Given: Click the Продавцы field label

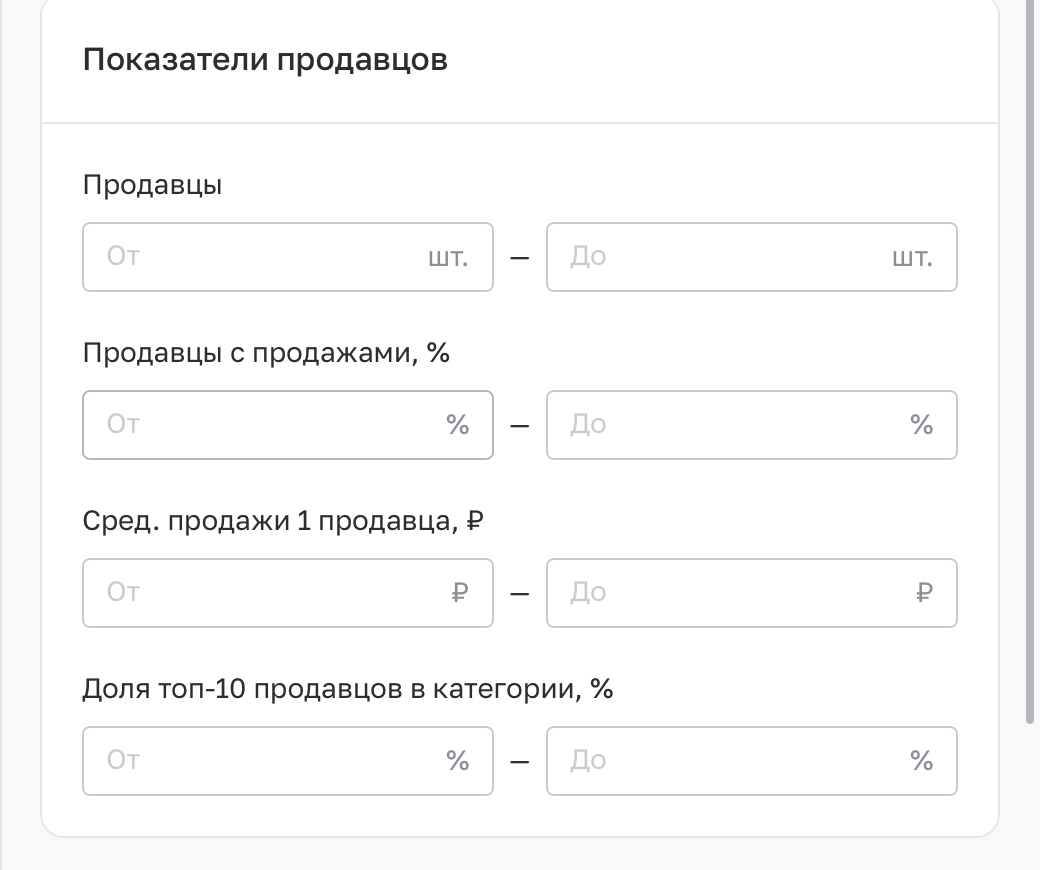Looking at the screenshot, I should pyautogui.click(x=153, y=185).
